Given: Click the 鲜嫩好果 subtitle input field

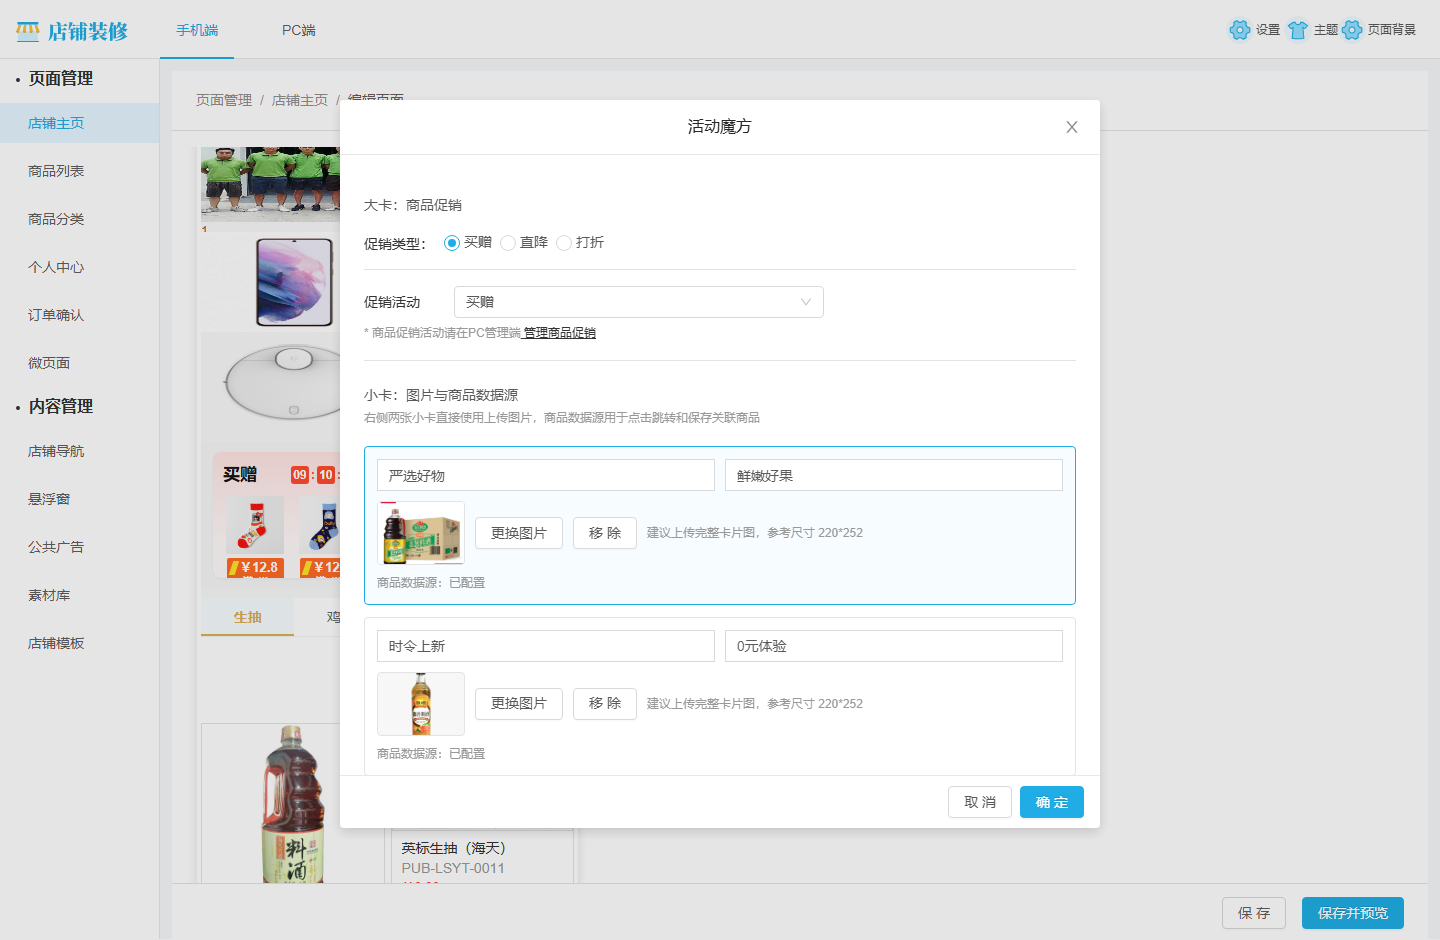Looking at the screenshot, I should tap(894, 475).
